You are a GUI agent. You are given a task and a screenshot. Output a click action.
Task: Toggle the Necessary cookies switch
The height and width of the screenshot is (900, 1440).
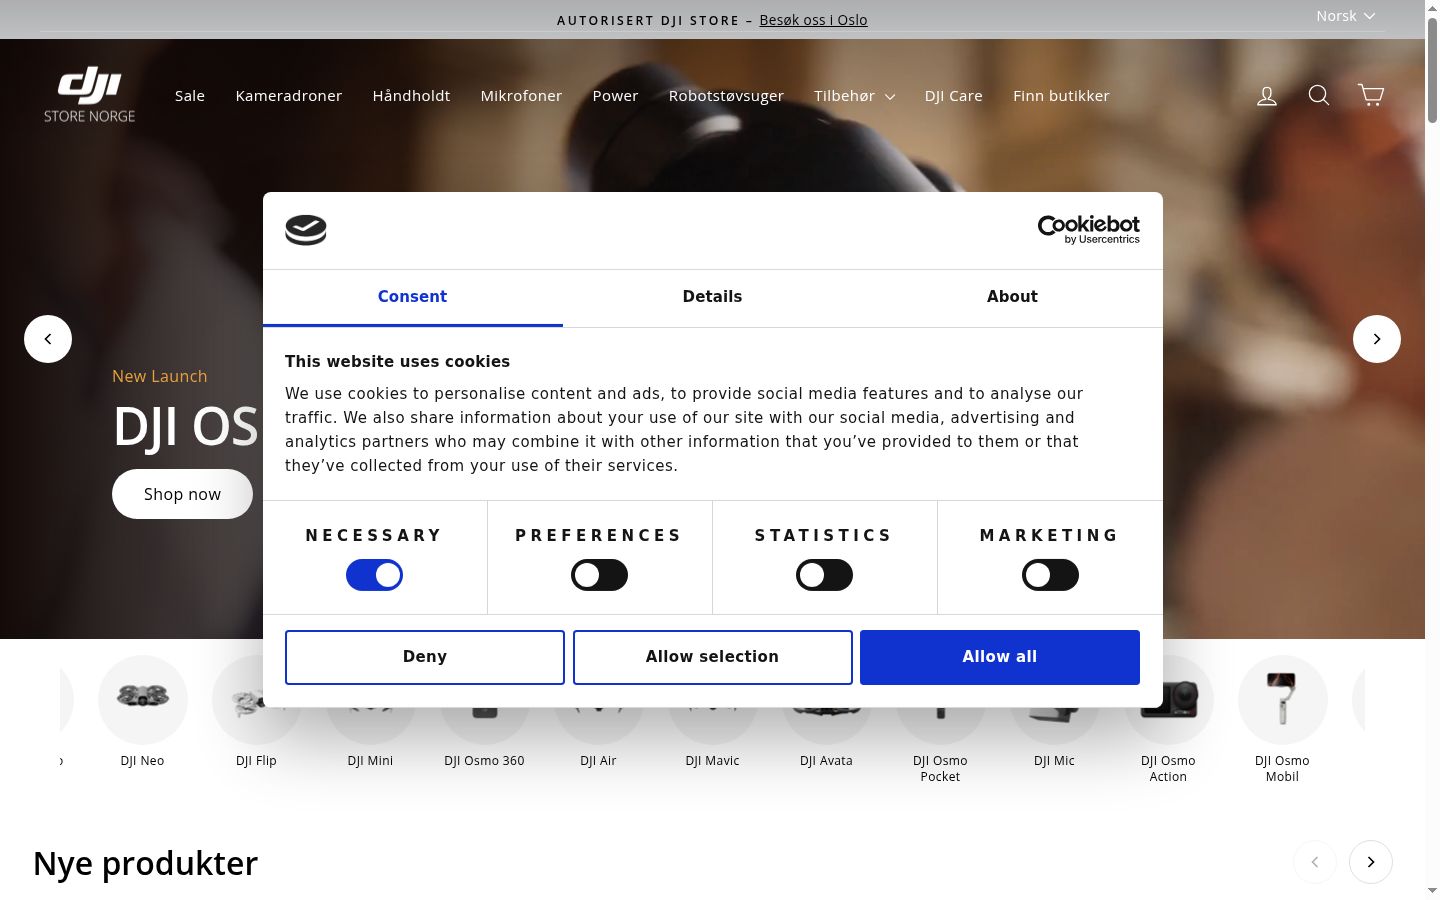pos(374,575)
